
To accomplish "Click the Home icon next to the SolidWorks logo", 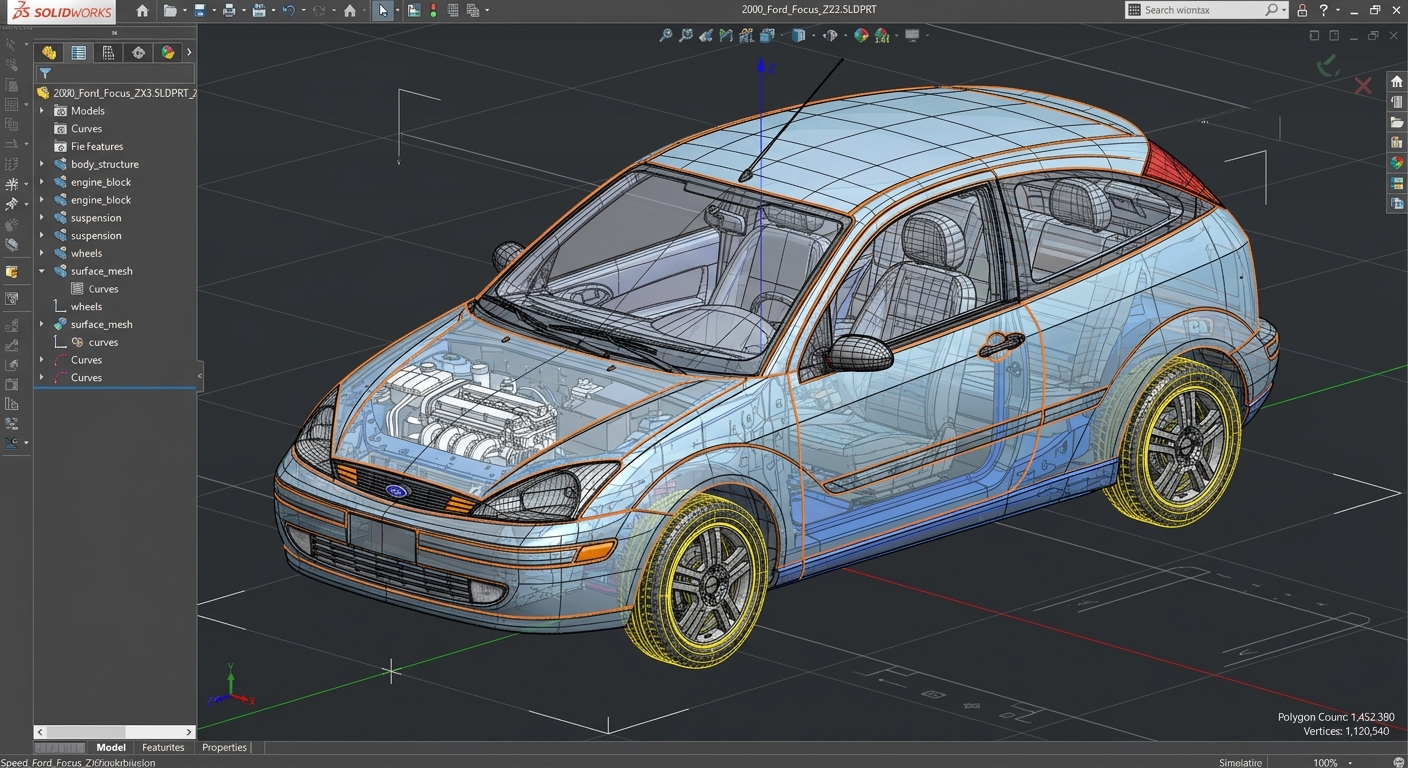I will 143,11.
